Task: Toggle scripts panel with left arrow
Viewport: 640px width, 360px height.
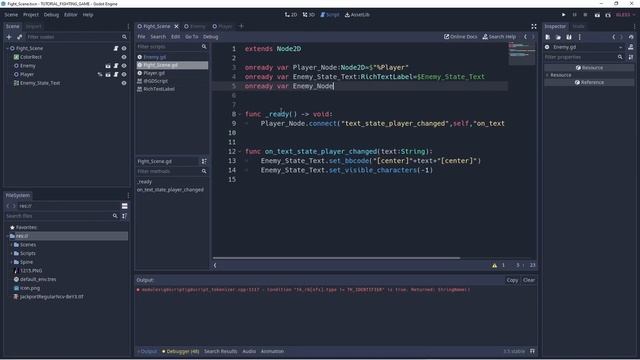Action: pyautogui.click(x=215, y=265)
